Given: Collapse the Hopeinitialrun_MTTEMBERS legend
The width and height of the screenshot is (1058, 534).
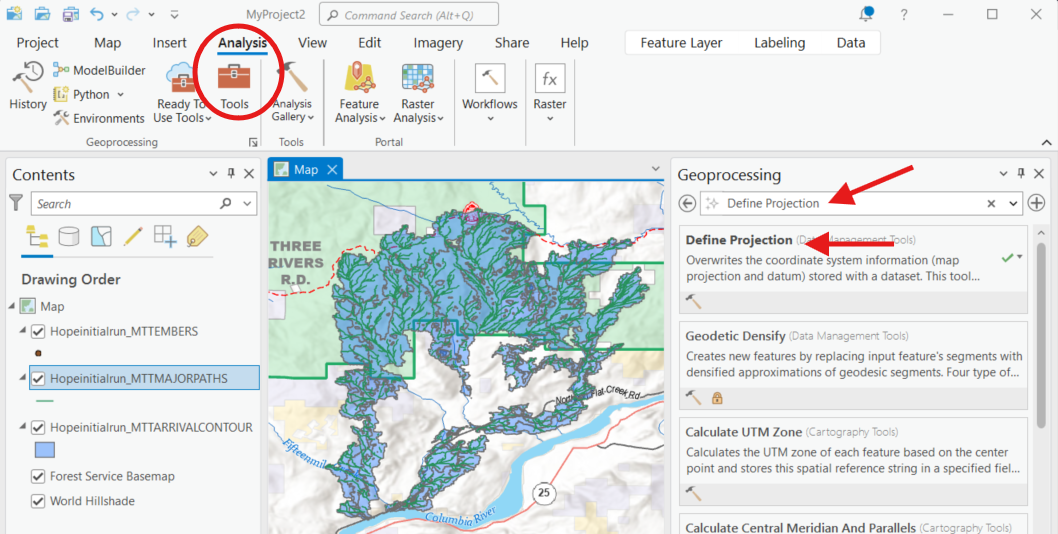Looking at the screenshot, I should 22,331.
